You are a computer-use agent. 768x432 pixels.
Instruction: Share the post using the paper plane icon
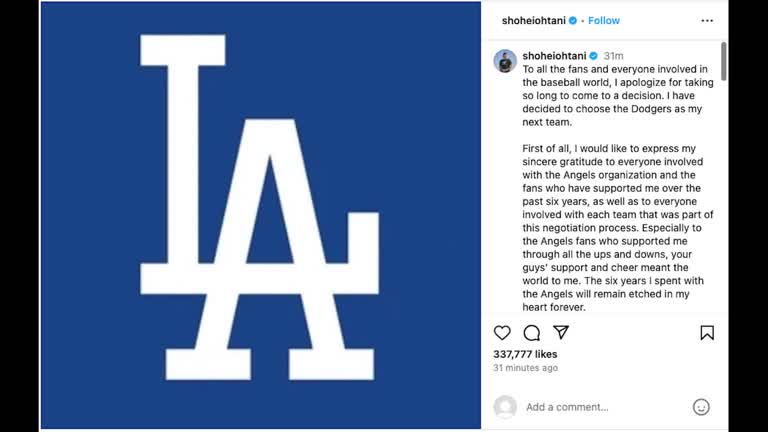coord(561,332)
